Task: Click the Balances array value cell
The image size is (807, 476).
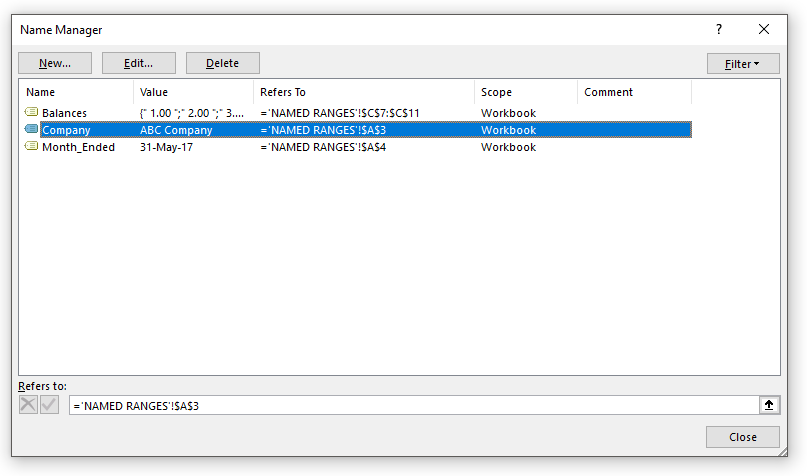Action: click(x=191, y=113)
